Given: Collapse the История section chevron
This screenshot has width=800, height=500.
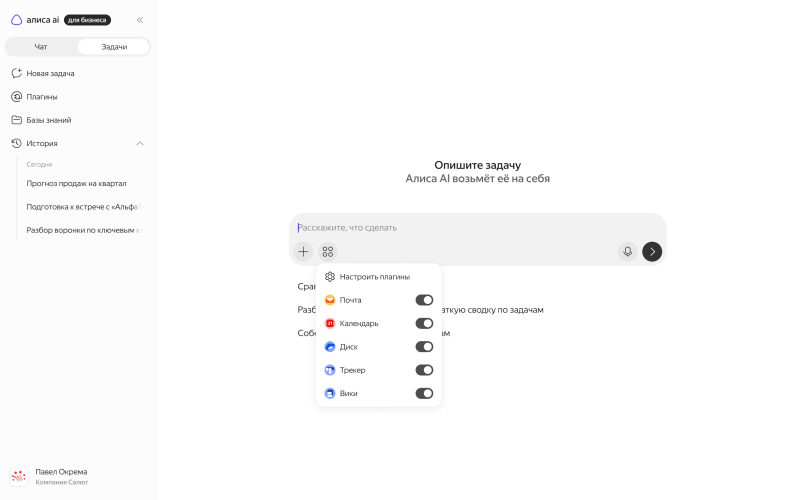Looking at the screenshot, I should pos(140,143).
